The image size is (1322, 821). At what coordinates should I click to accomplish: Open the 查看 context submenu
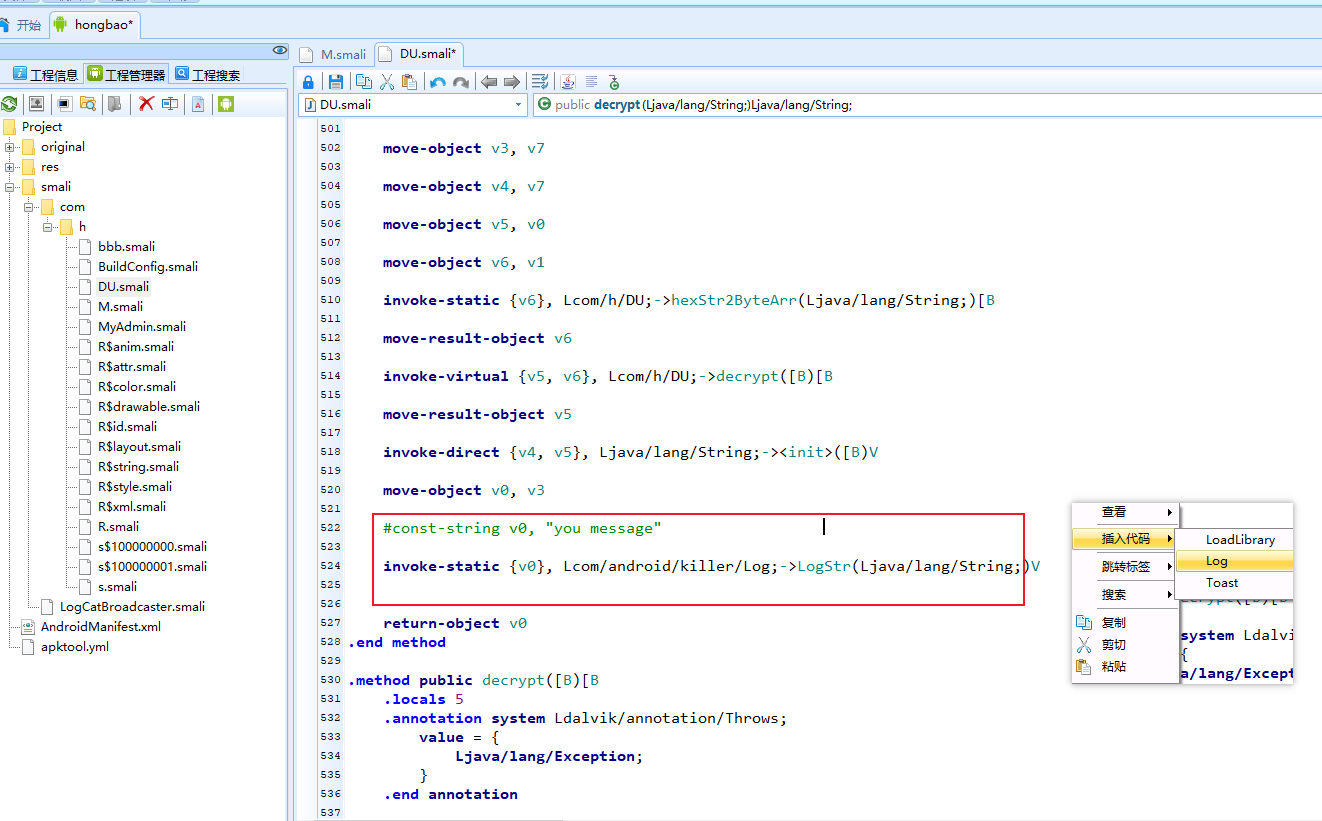click(1126, 512)
